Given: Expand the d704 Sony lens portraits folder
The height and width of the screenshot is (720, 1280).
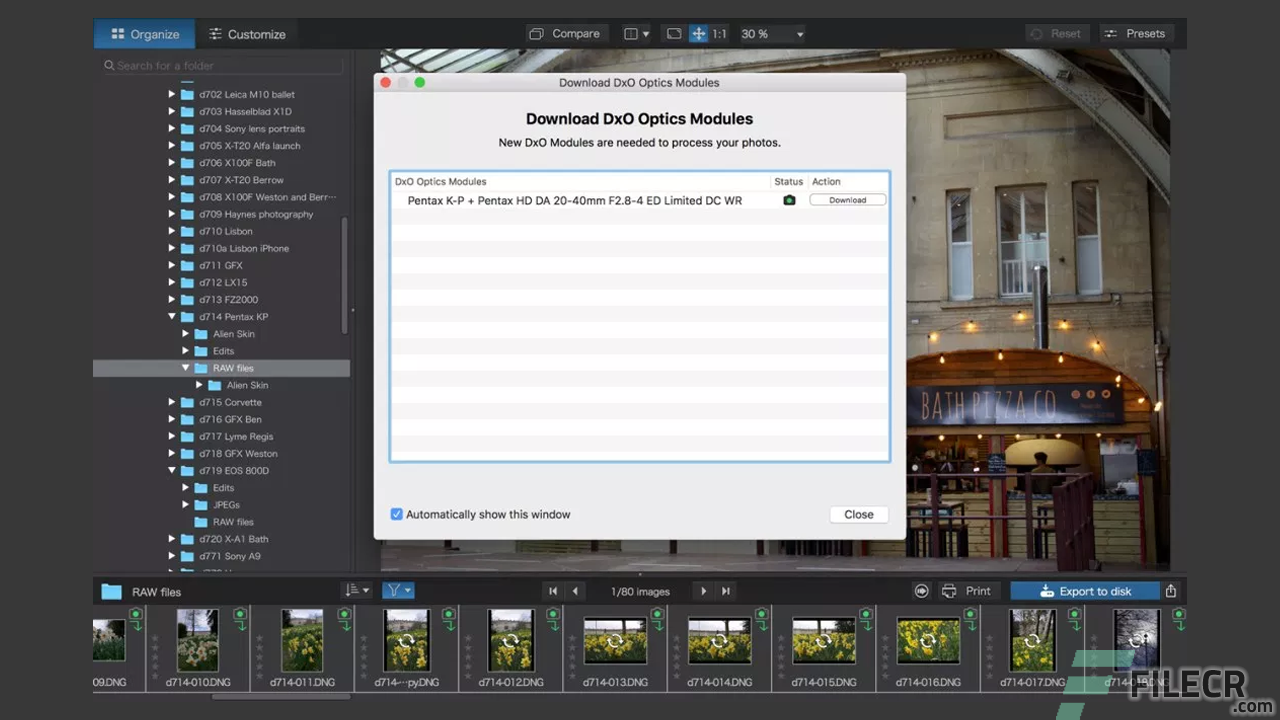Looking at the screenshot, I should [172, 128].
